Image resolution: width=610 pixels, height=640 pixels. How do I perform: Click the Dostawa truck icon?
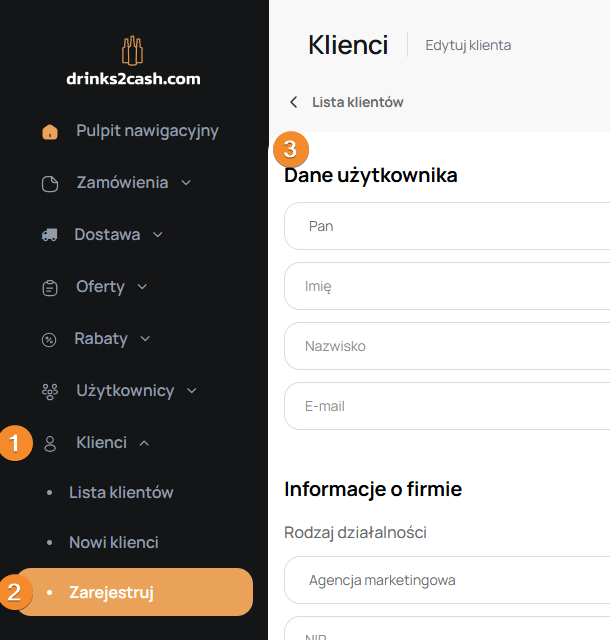[49, 235]
